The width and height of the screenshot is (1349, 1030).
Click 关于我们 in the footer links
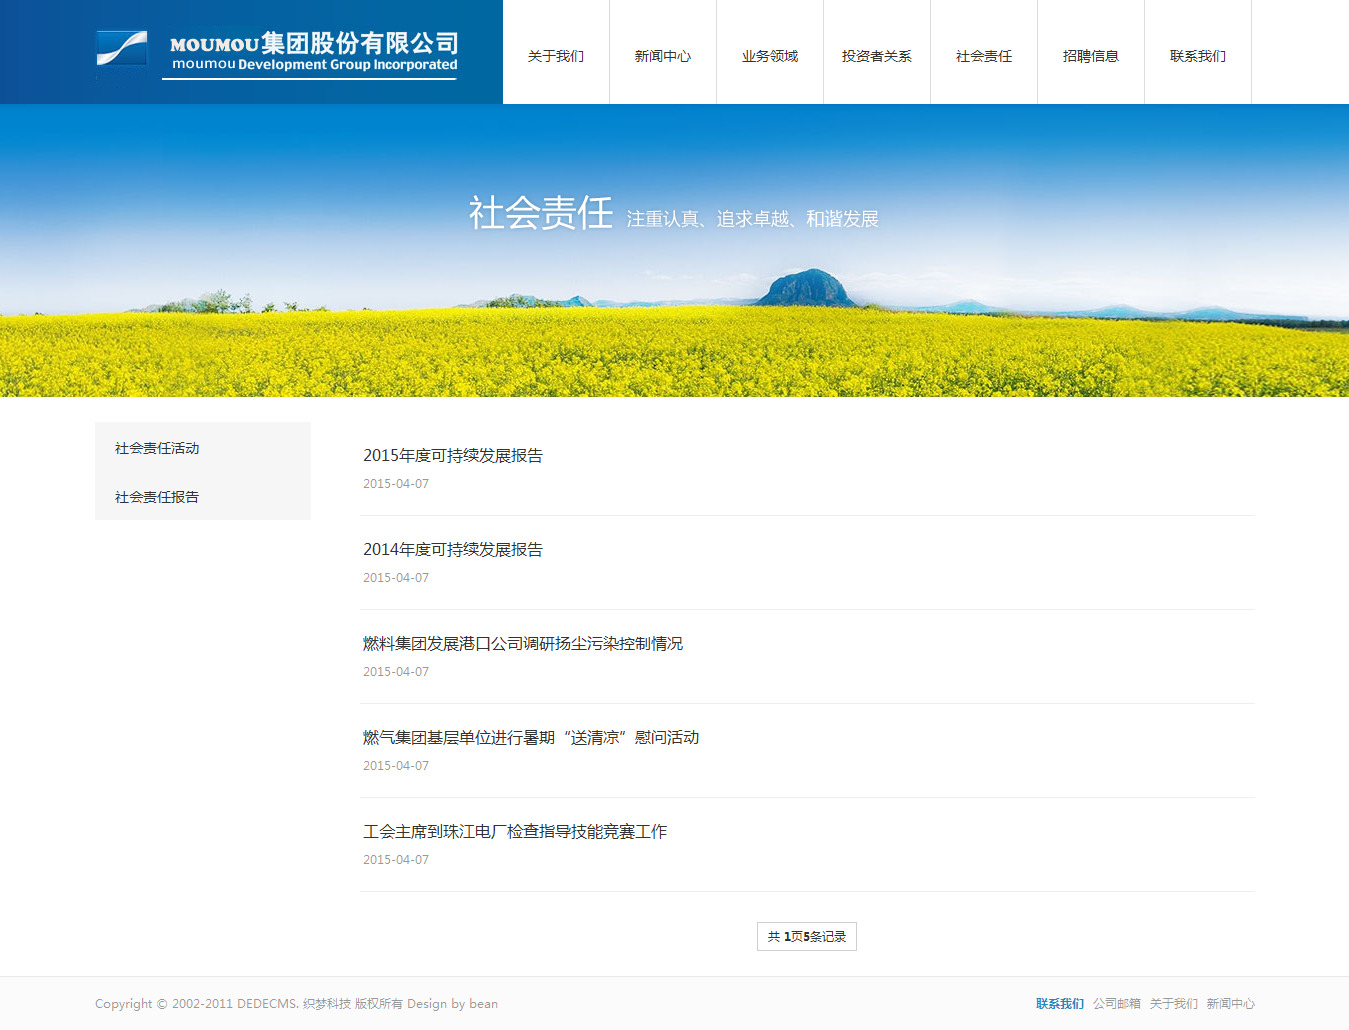click(x=1173, y=1004)
